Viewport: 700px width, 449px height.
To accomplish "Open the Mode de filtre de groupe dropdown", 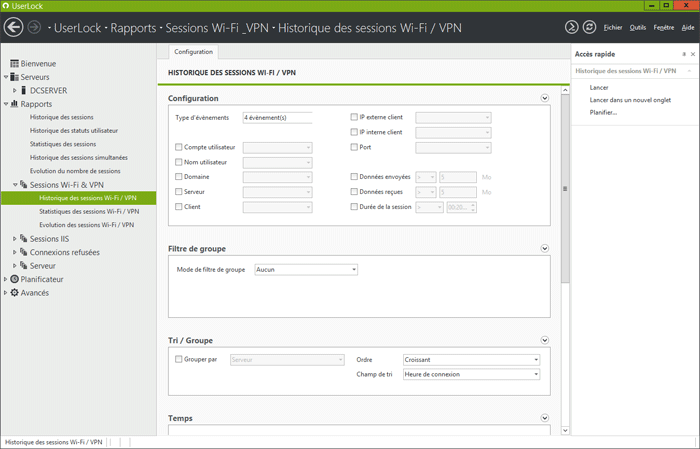I will [x=306, y=270].
